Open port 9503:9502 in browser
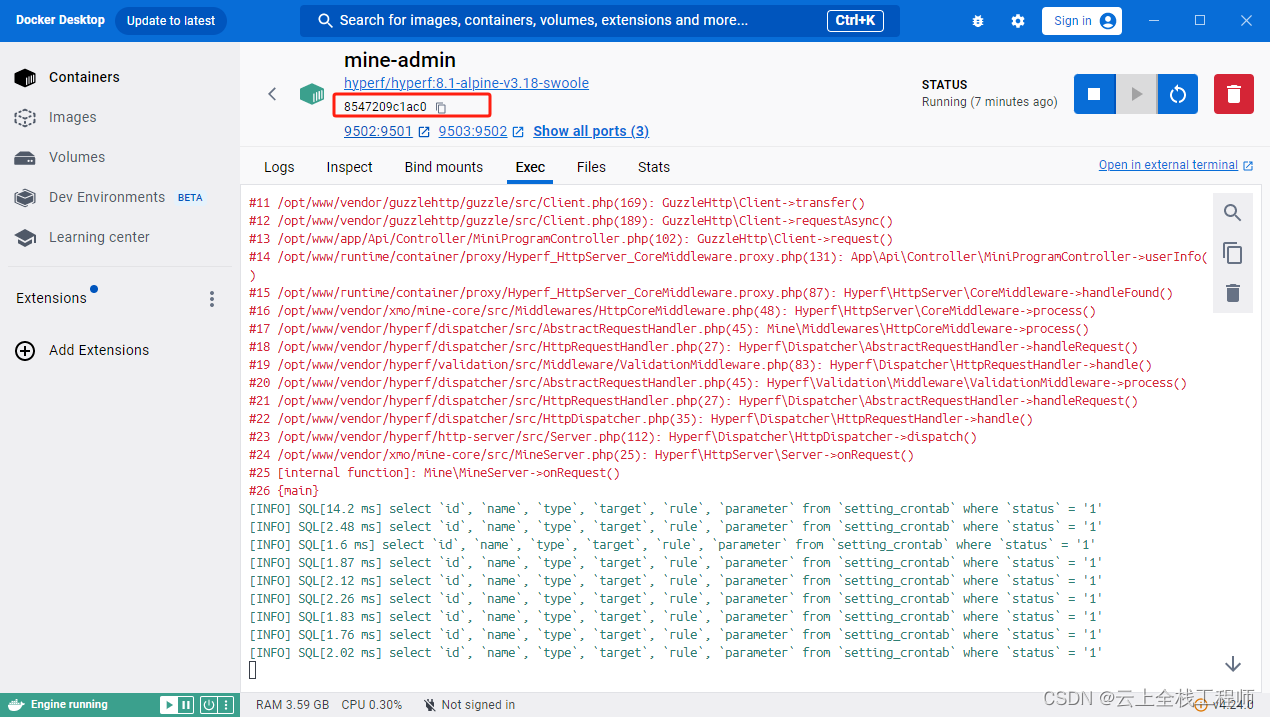This screenshot has height=717, width=1270. coord(481,131)
